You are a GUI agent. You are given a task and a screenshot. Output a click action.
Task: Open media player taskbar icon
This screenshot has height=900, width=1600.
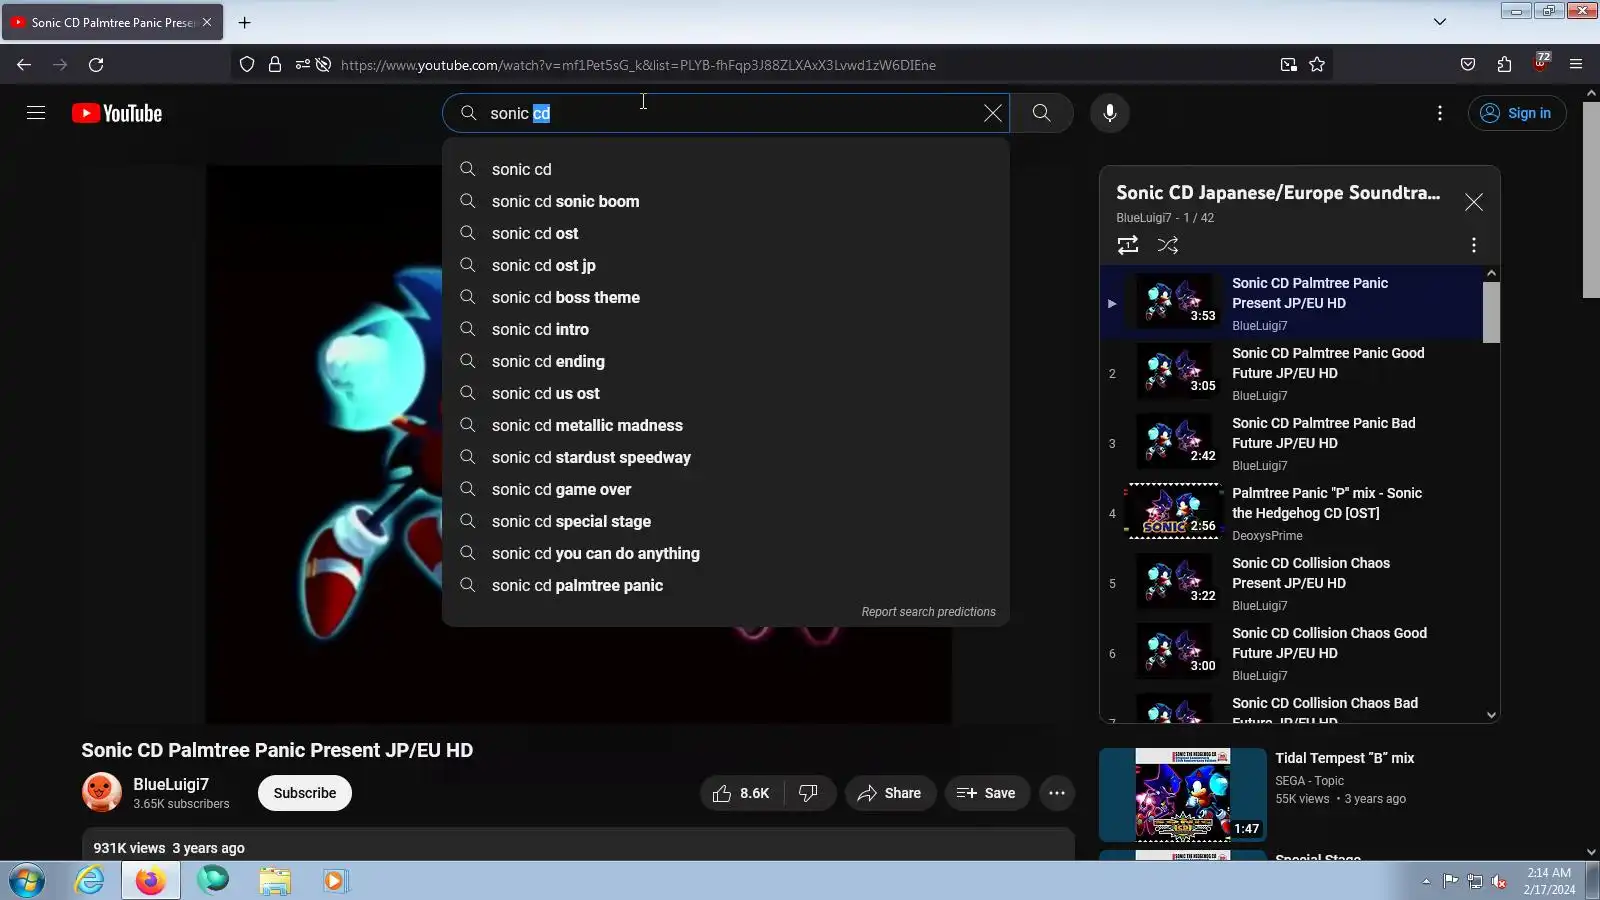(335, 881)
